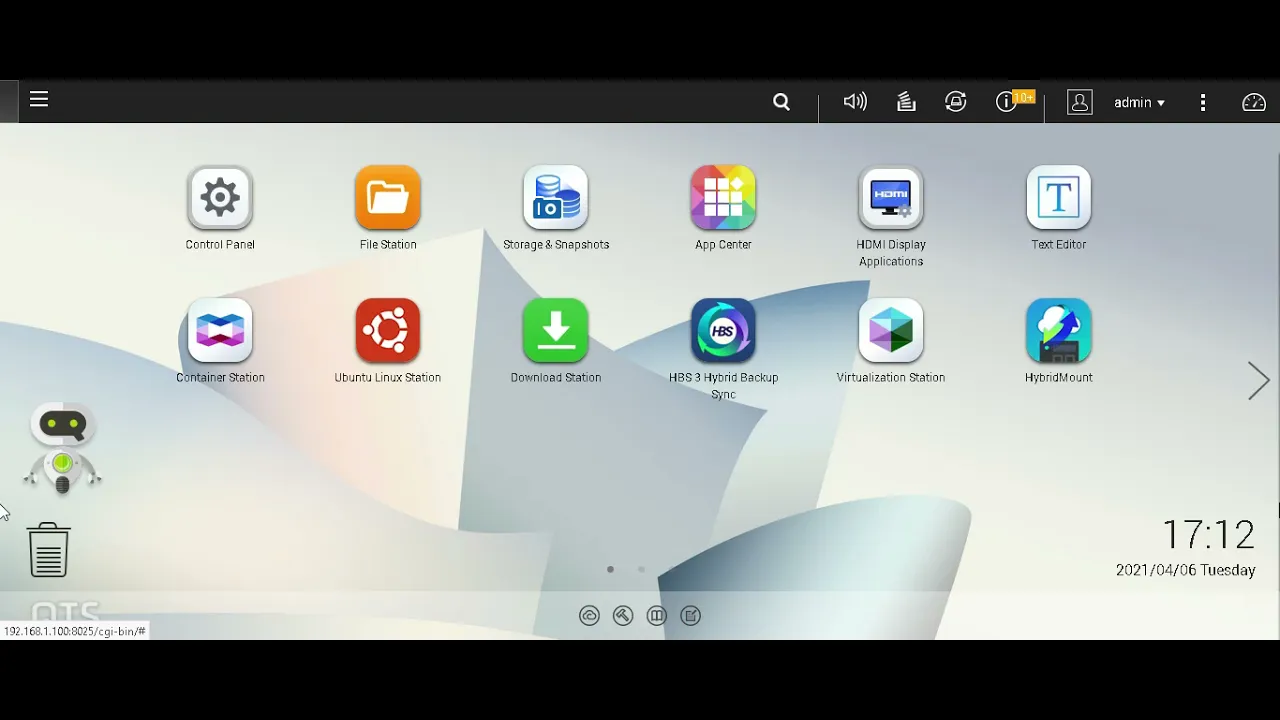
Task: Click the feedback bottom icon
Action: [x=691, y=616]
